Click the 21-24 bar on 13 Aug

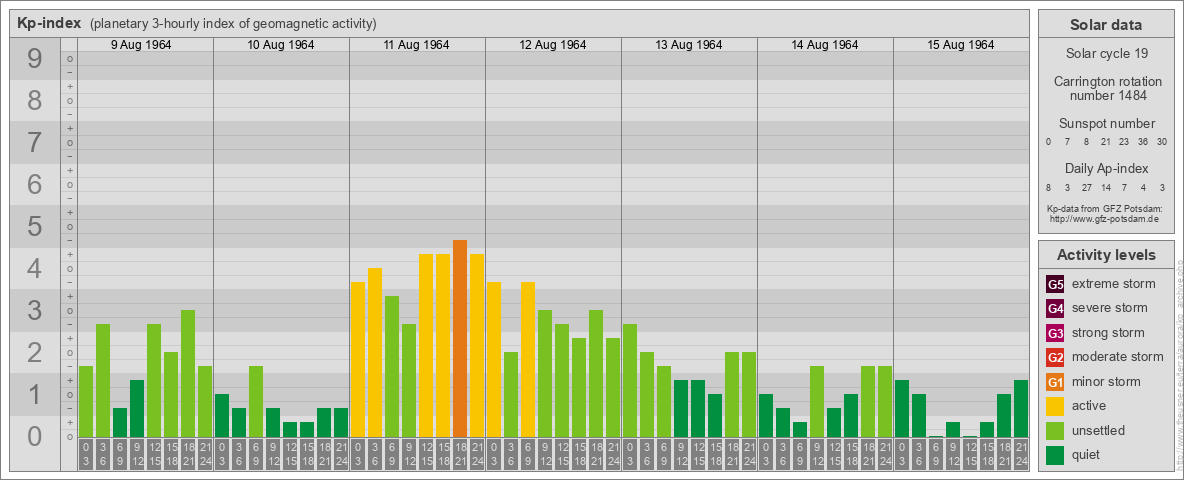[x=748, y=394]
